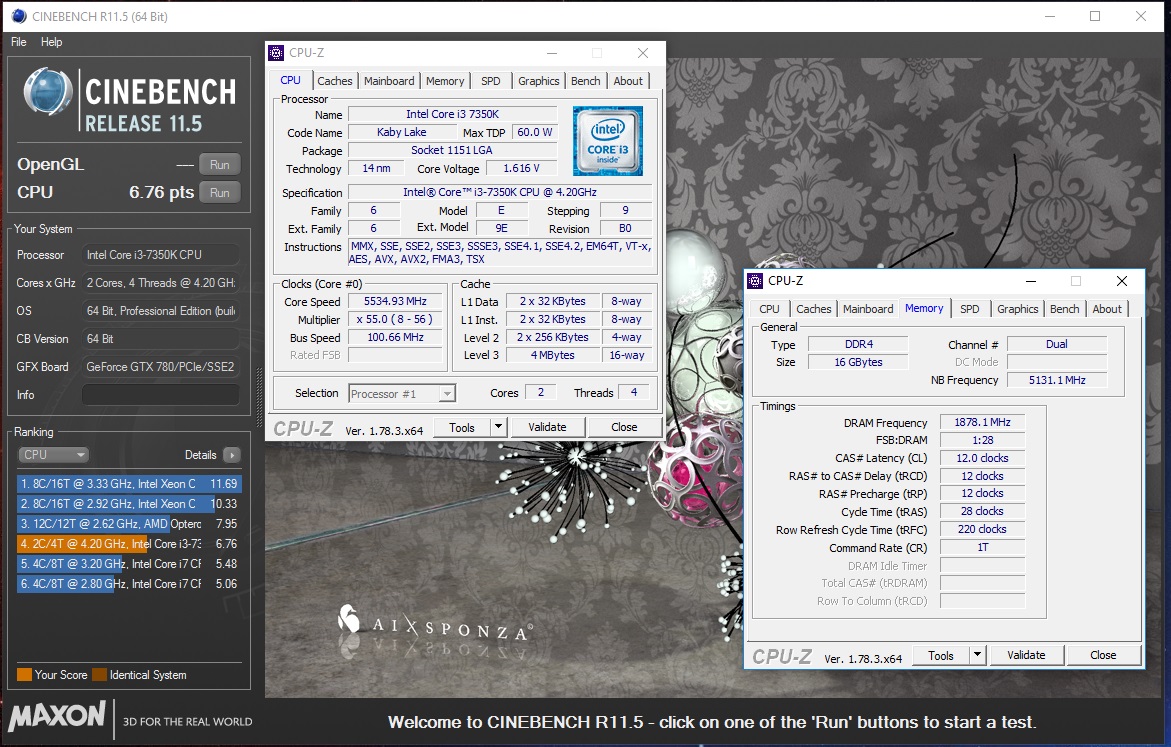Screen dimensions: 1171x747
Task: Click the CAS# Latency value 12.0 clocks
Action: coord(982,458)
